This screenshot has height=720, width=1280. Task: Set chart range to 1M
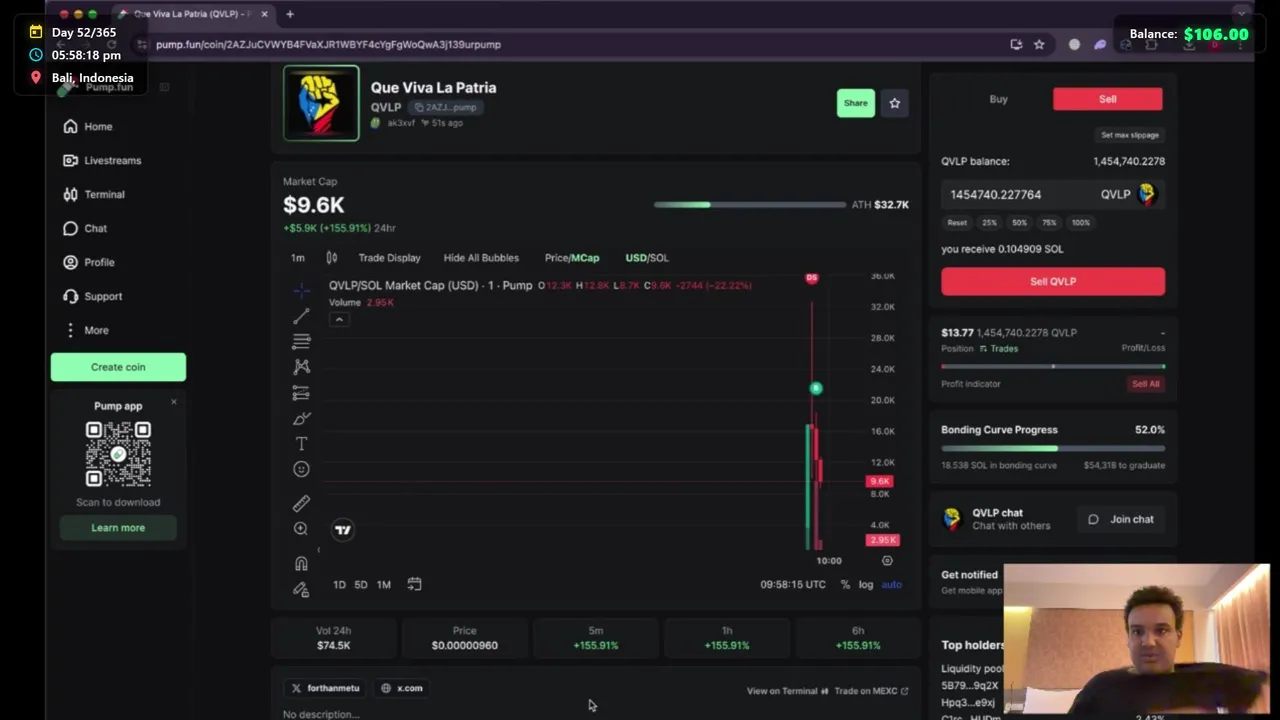tap(384, 585)
